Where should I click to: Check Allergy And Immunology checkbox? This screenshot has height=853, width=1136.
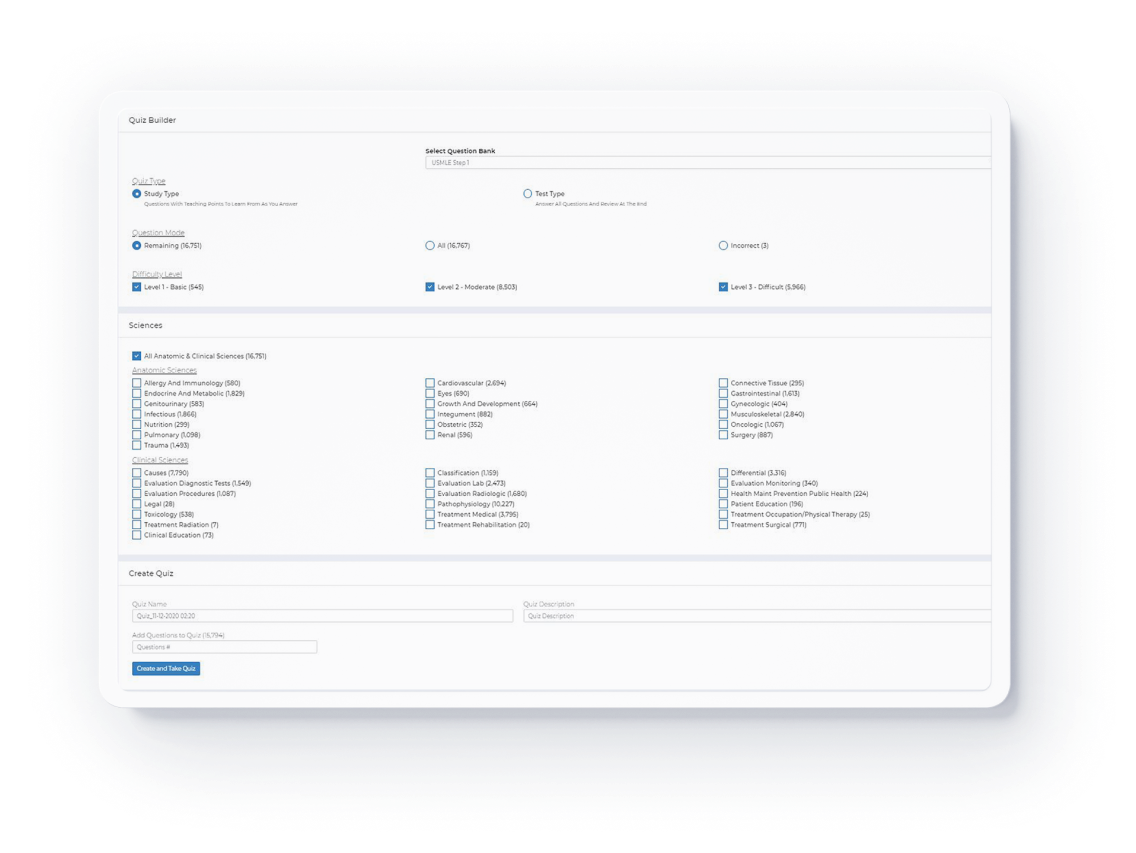(136, 383)
